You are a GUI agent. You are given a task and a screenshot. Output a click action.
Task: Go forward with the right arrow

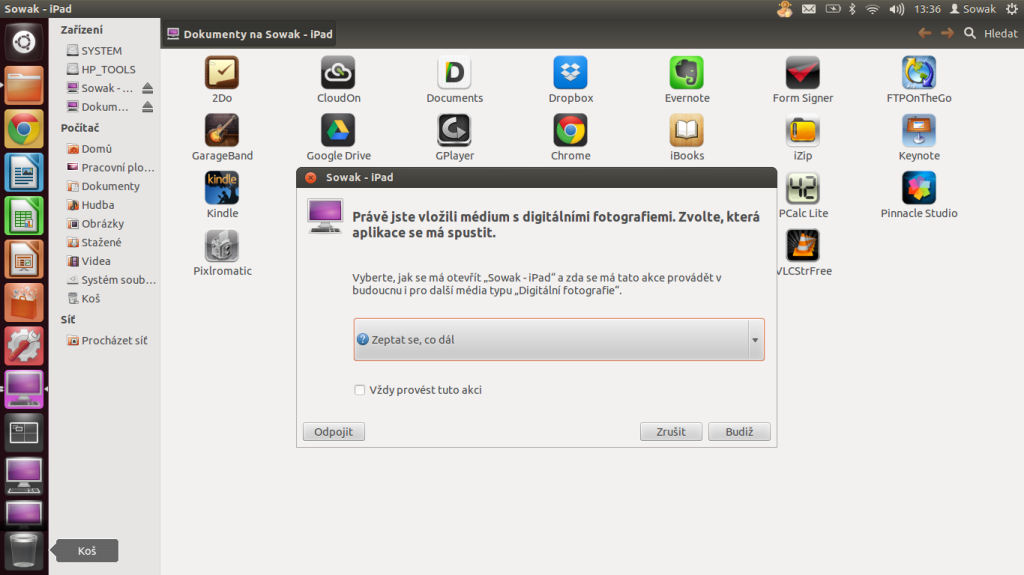(947, 33)
